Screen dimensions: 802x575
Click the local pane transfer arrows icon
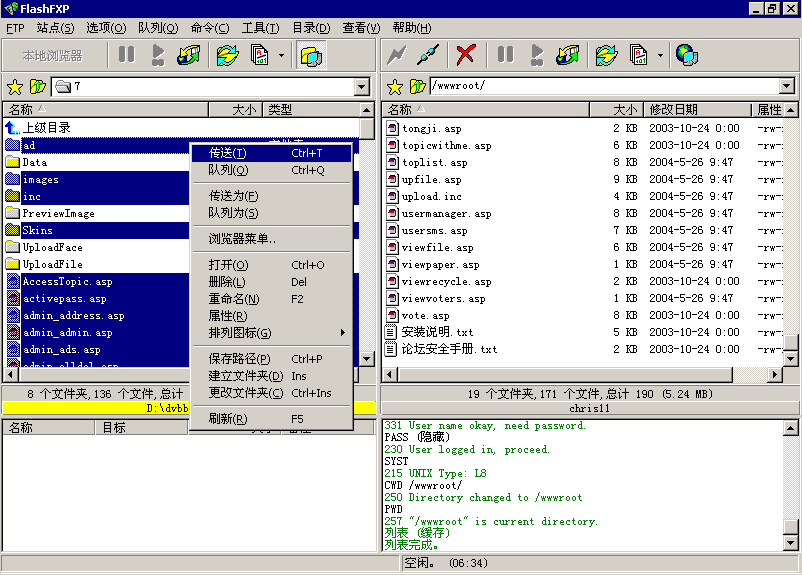point(189,55)
